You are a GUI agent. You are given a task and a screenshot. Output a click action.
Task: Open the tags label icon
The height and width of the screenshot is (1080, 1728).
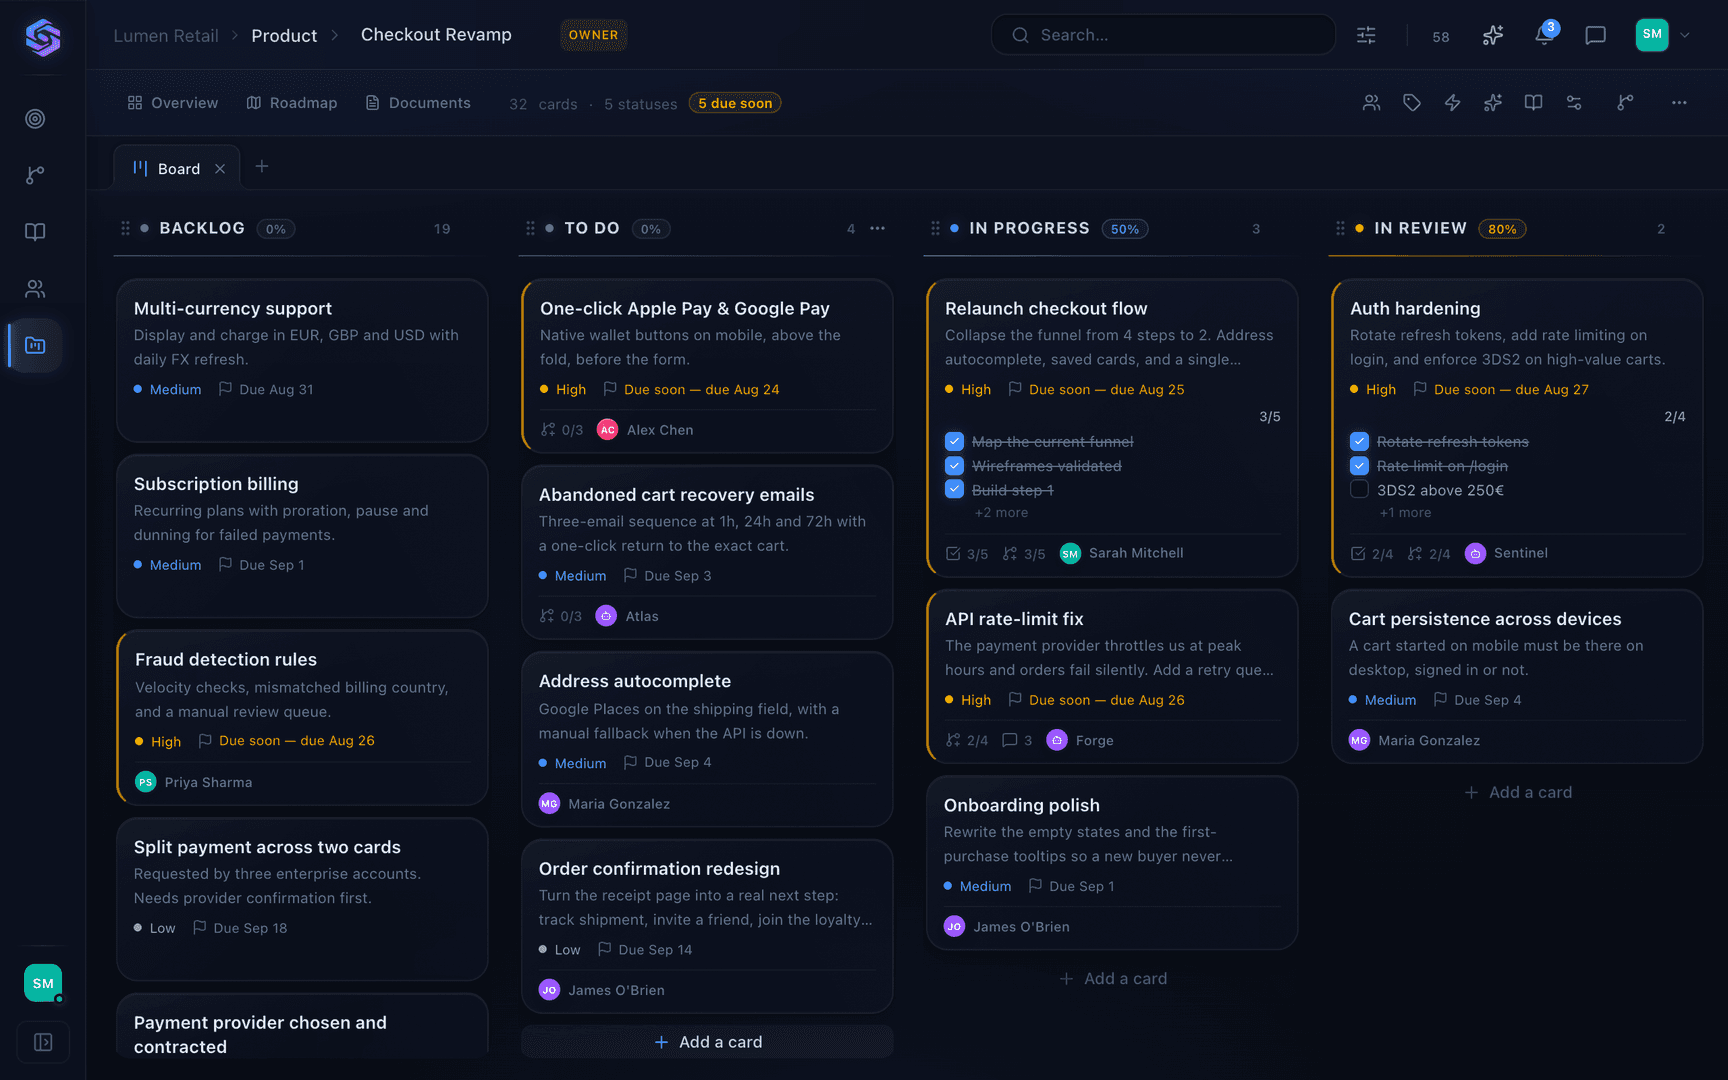point(1412,103)
